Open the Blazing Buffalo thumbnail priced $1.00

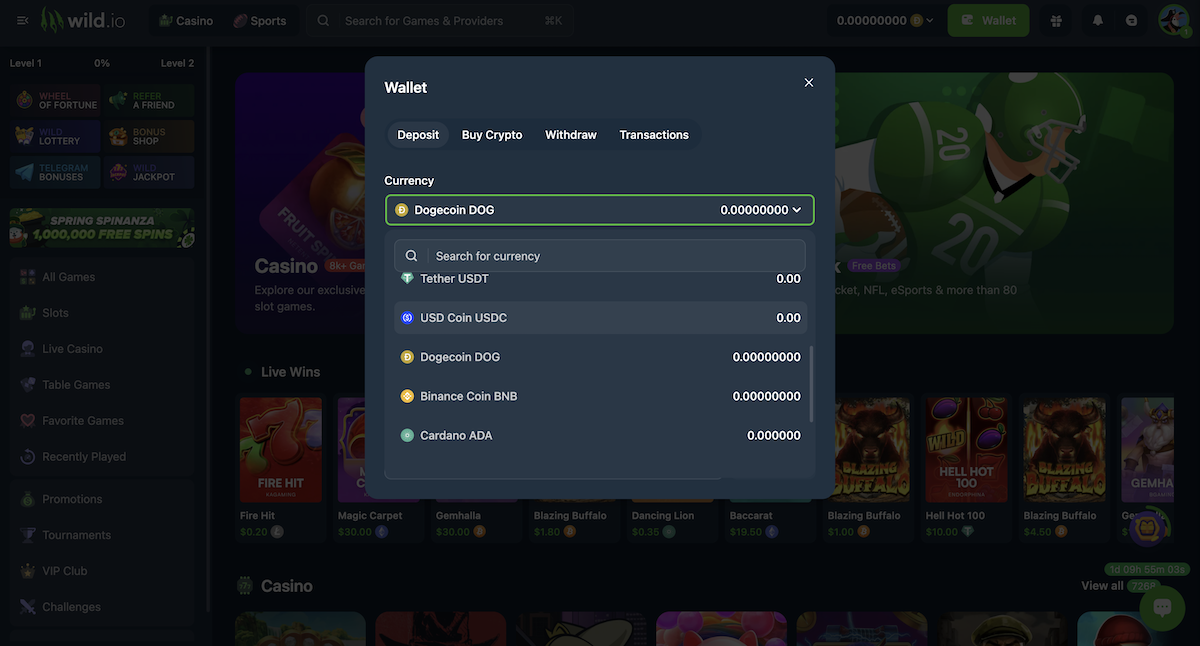869,450
